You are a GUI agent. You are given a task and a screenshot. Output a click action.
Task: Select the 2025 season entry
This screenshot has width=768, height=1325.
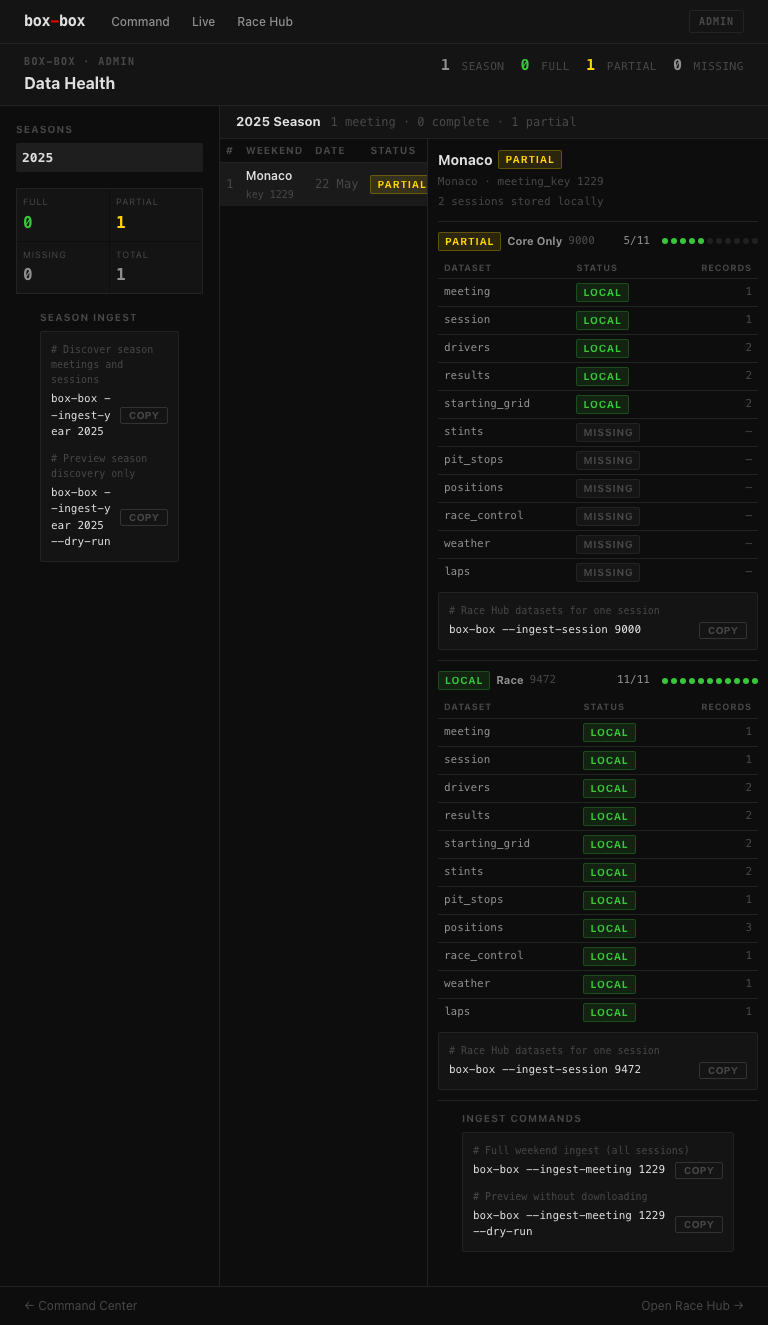pyautogui.click(x=109, y=157)
